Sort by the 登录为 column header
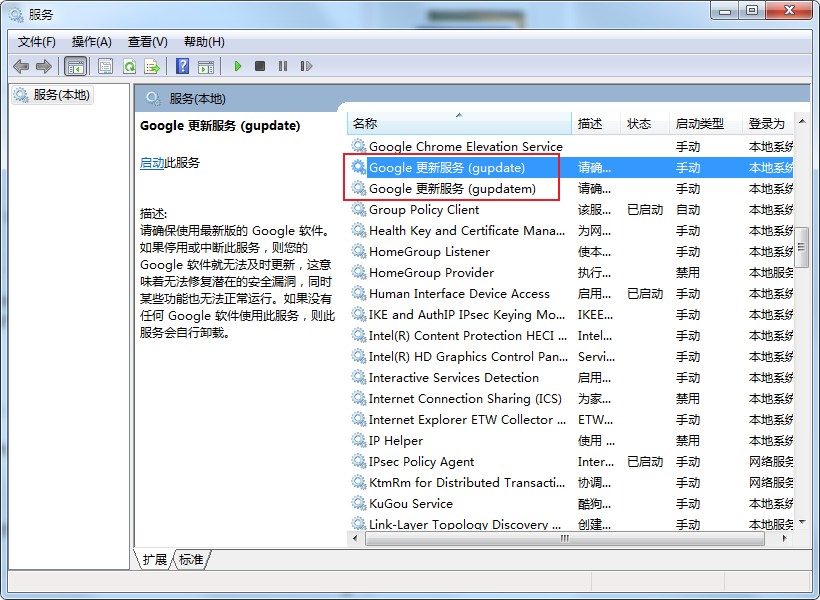This screenshot has height=600, width=820. click(768, 124)
